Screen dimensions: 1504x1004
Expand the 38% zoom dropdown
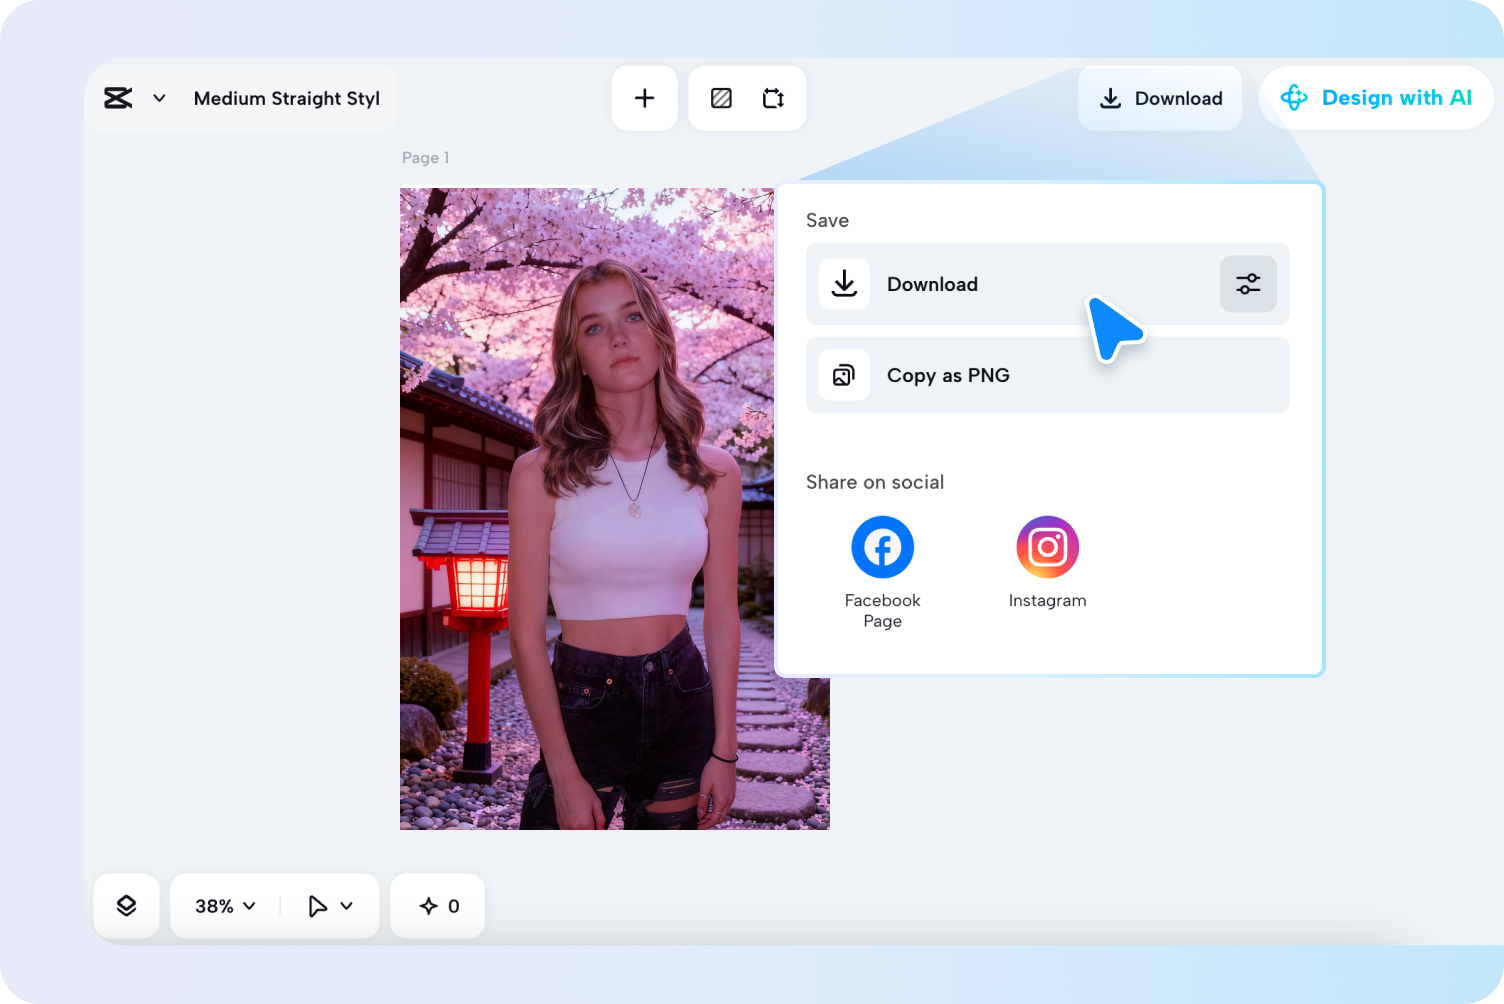click(x=225, y=906)
